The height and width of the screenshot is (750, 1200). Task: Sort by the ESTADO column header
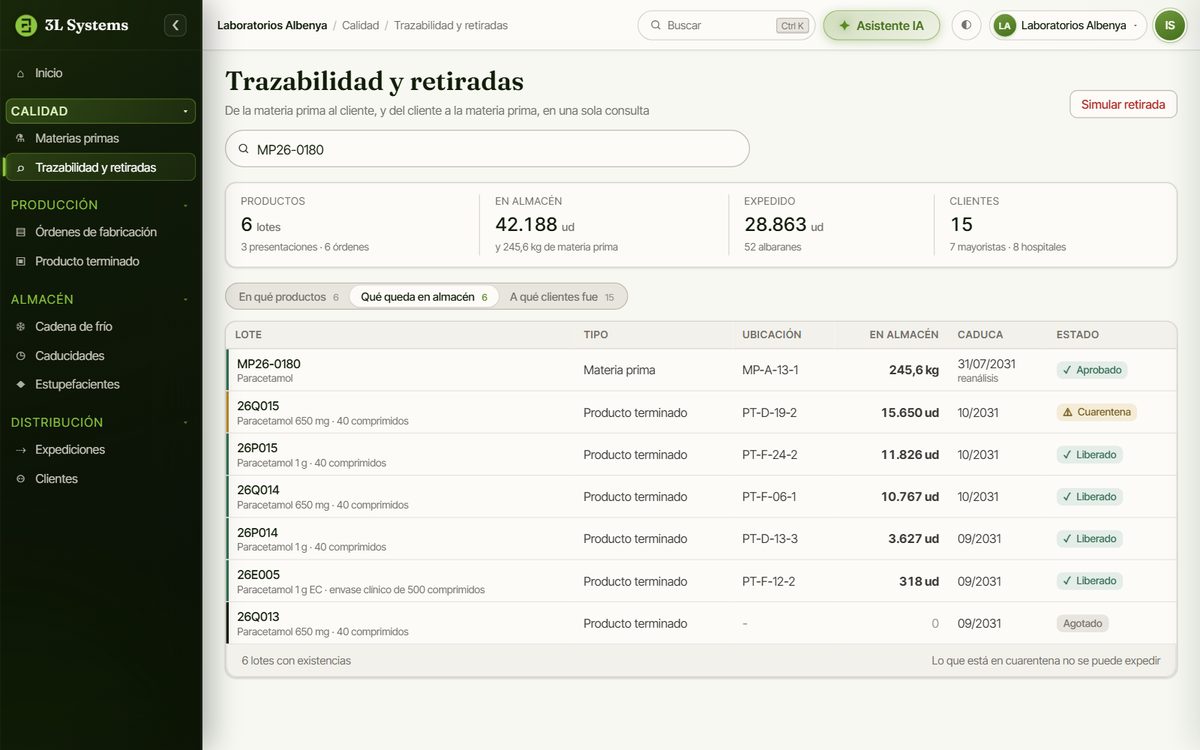pos(1077,335)
